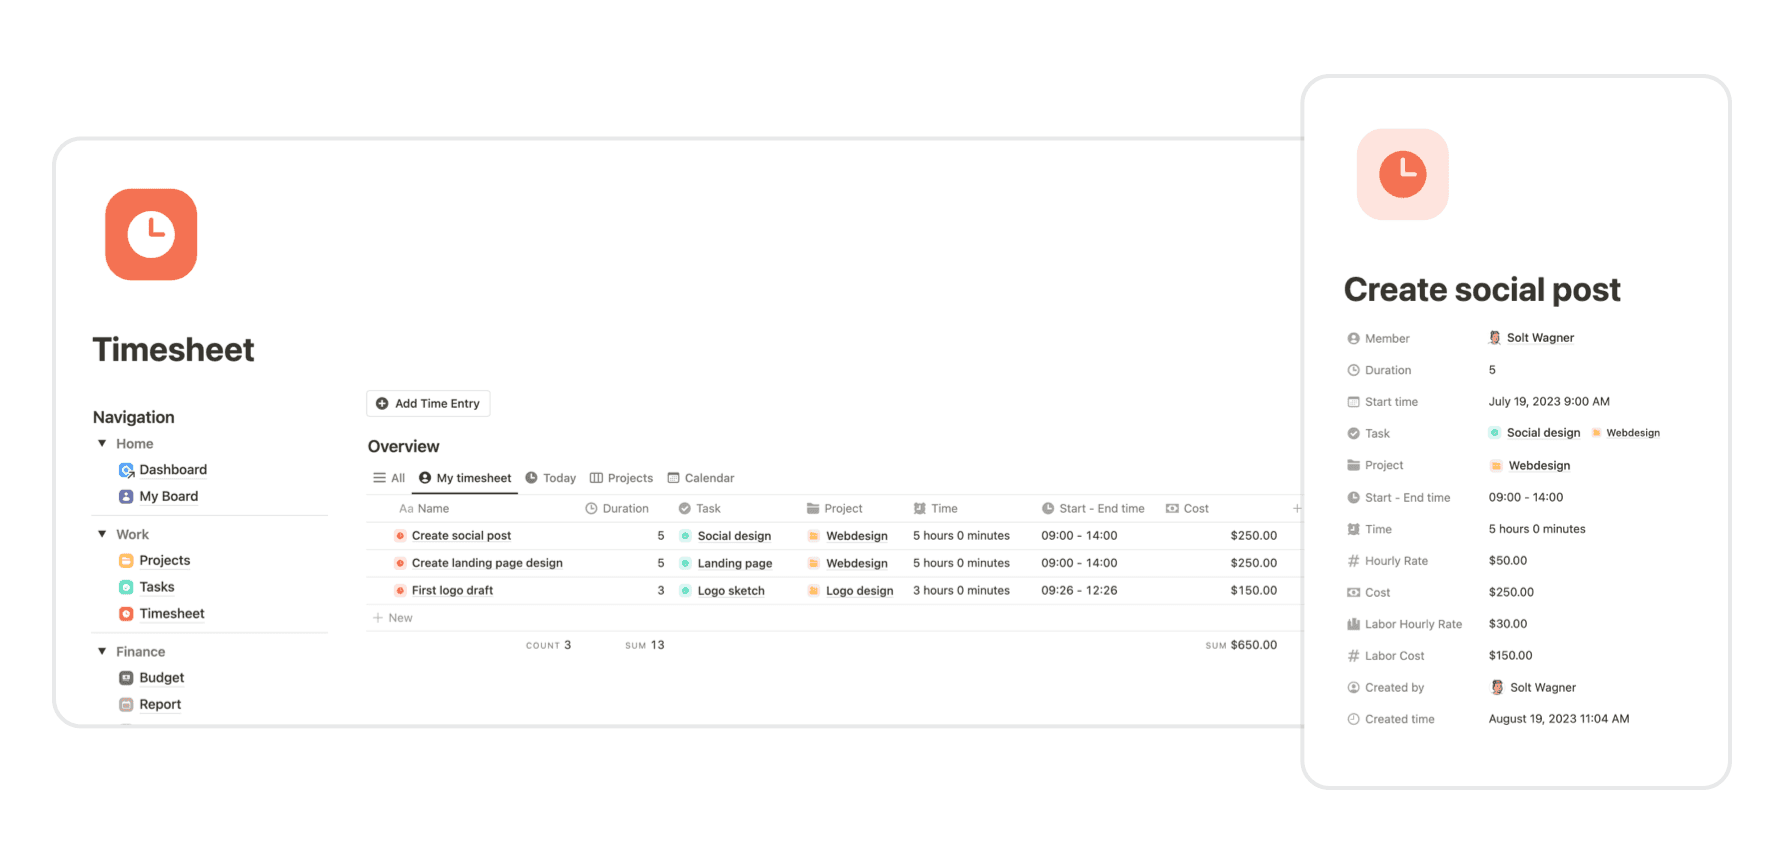
Task: Click the Social design tag in Task property
Action: 1535,433
